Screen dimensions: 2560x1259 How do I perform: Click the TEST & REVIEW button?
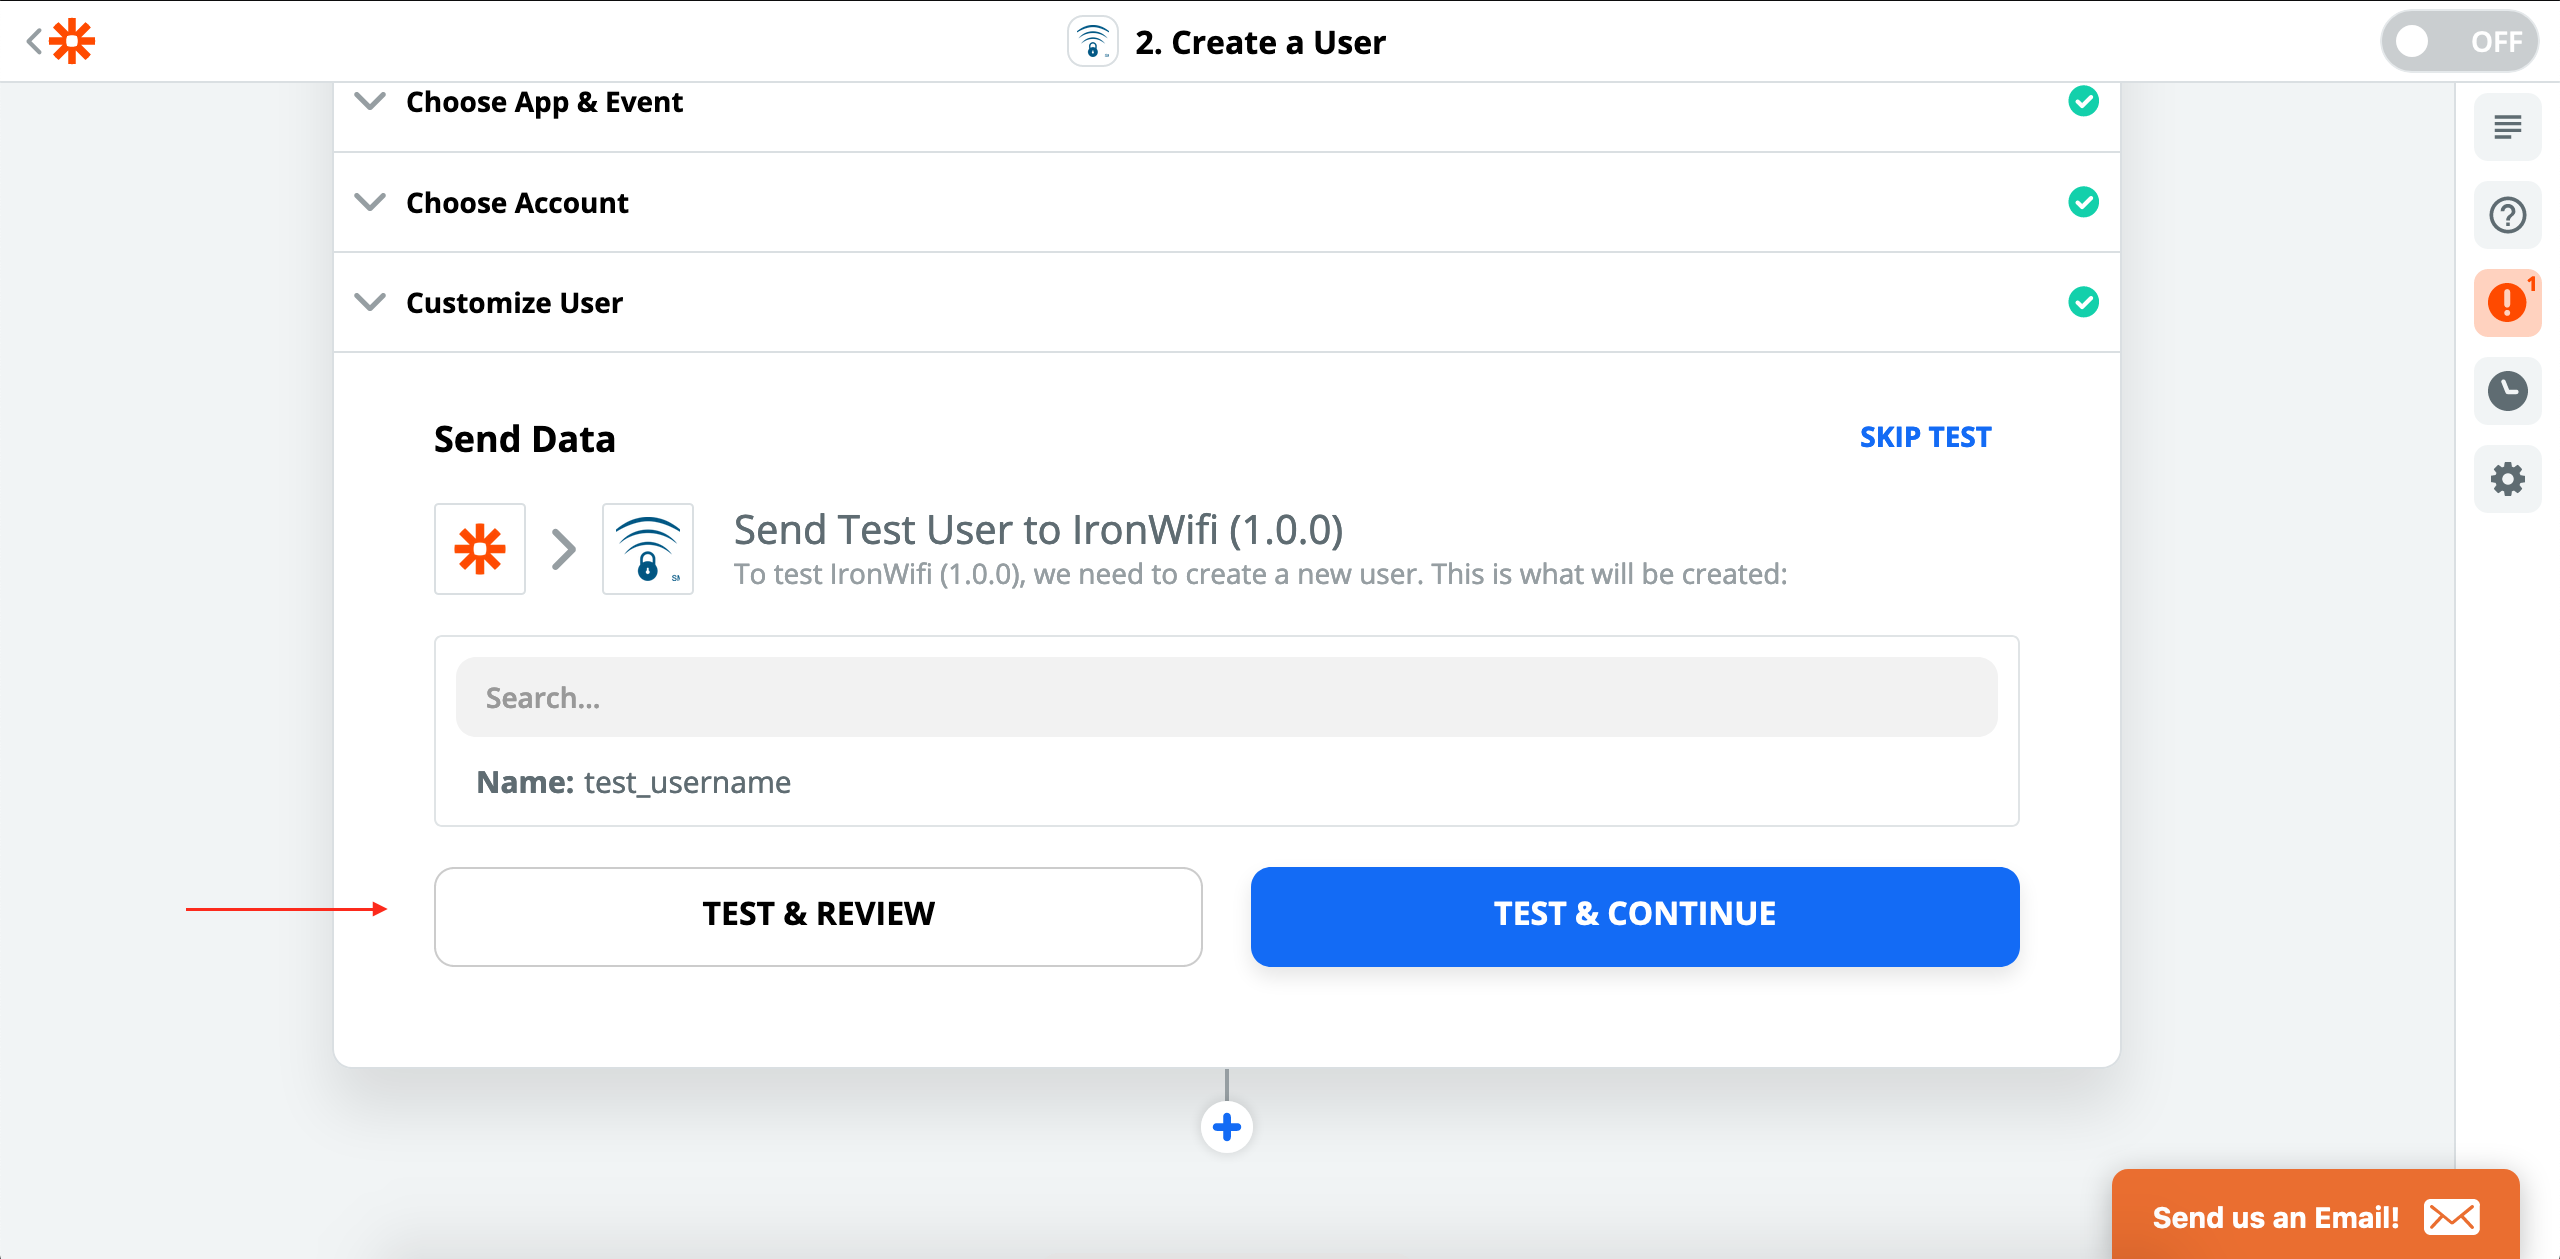pos(818,915)
